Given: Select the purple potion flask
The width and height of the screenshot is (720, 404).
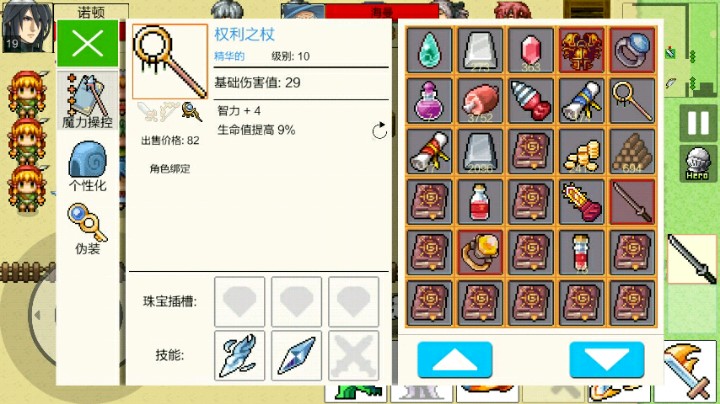Looking at the screenshot, I should [429, 101].
